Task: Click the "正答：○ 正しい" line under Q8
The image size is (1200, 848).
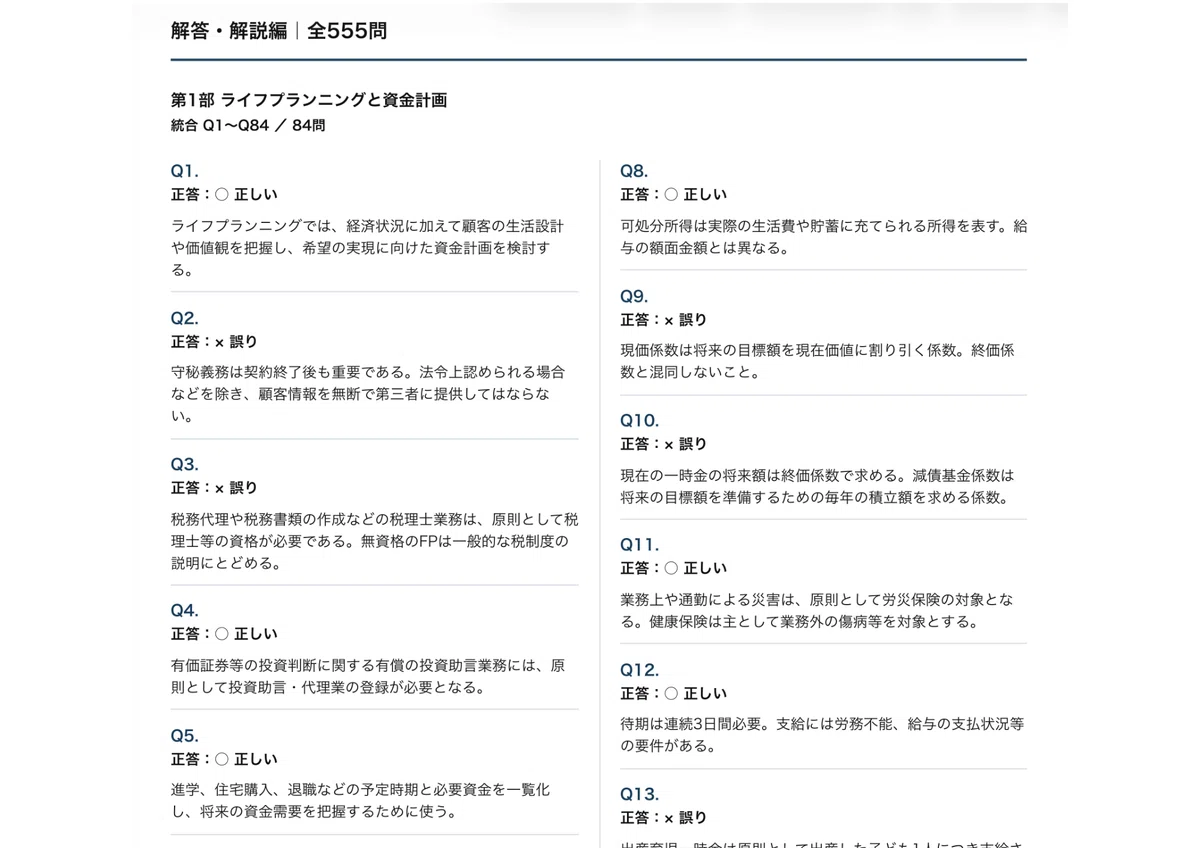Action: click(x=674, y=195)
